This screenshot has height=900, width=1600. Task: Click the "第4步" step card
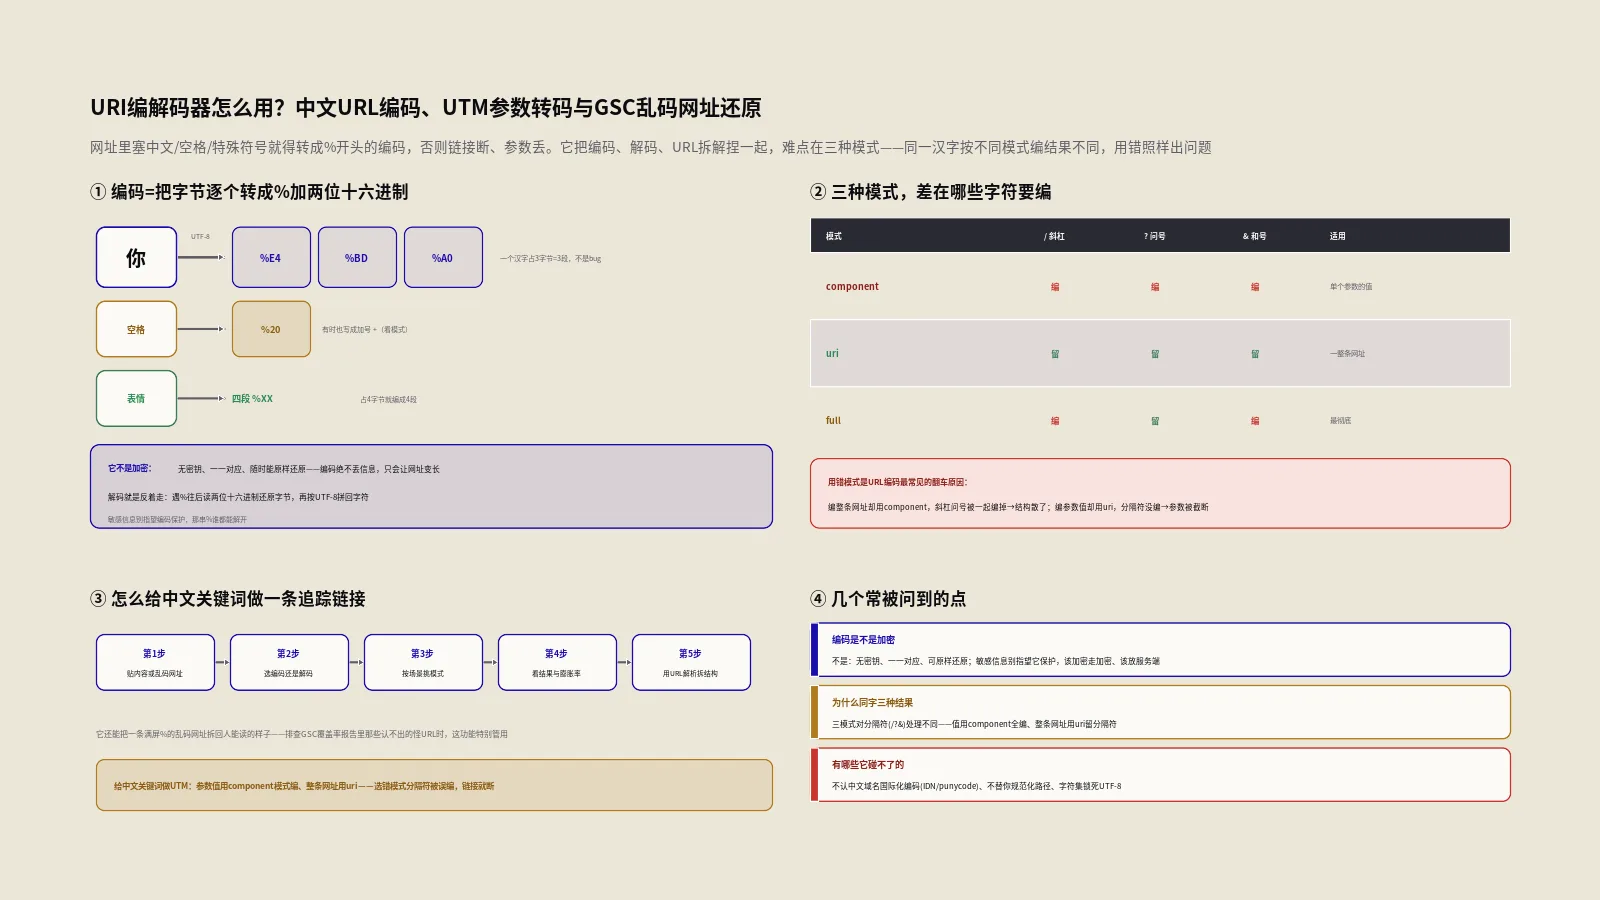[557, 662]
